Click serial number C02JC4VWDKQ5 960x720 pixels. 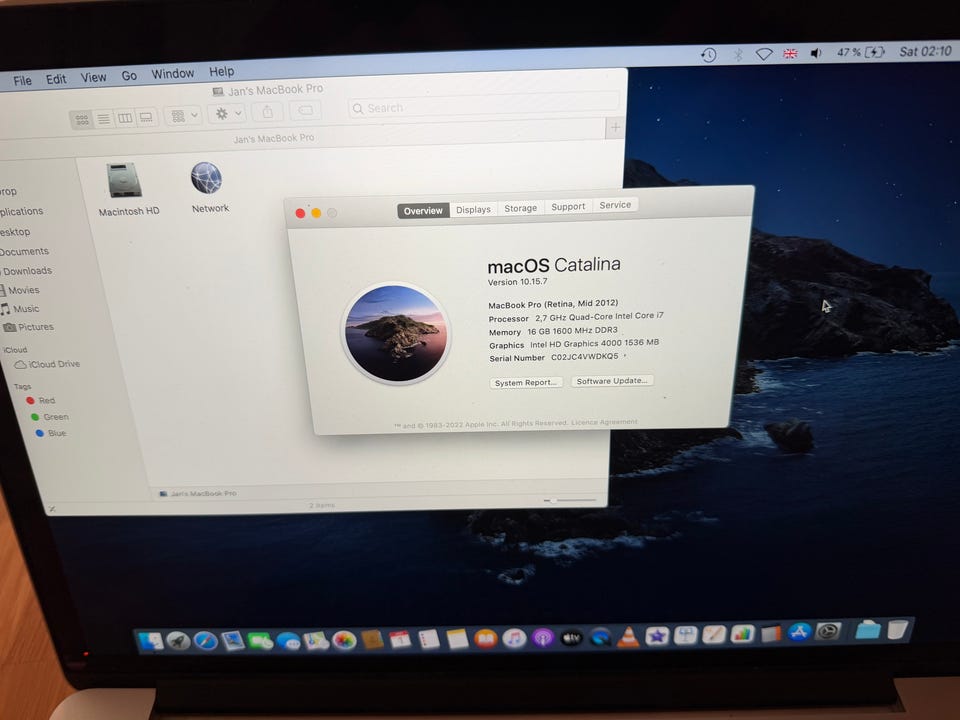click(585, 356)
